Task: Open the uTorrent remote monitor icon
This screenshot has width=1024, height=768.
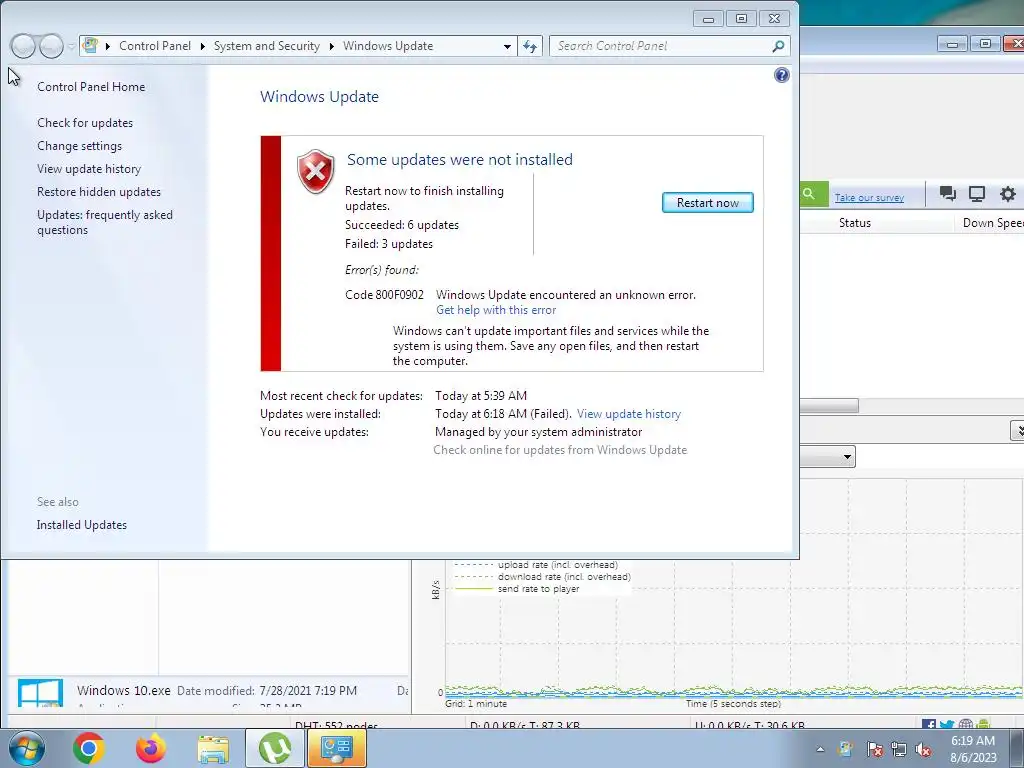Action: 977,193
